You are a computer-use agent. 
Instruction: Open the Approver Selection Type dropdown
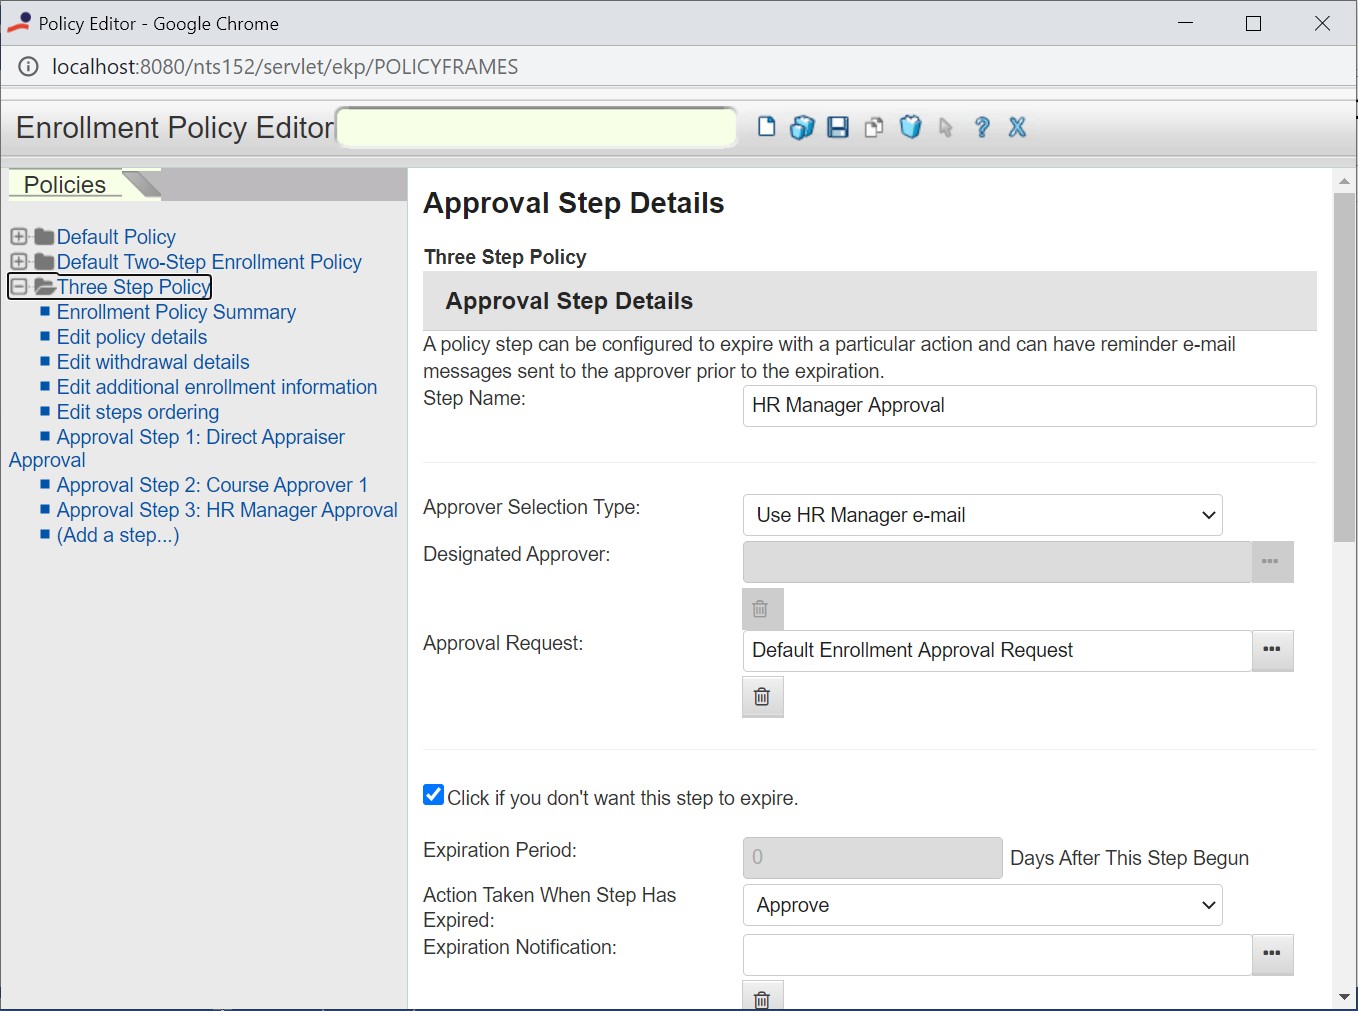(x=982, y=515)
